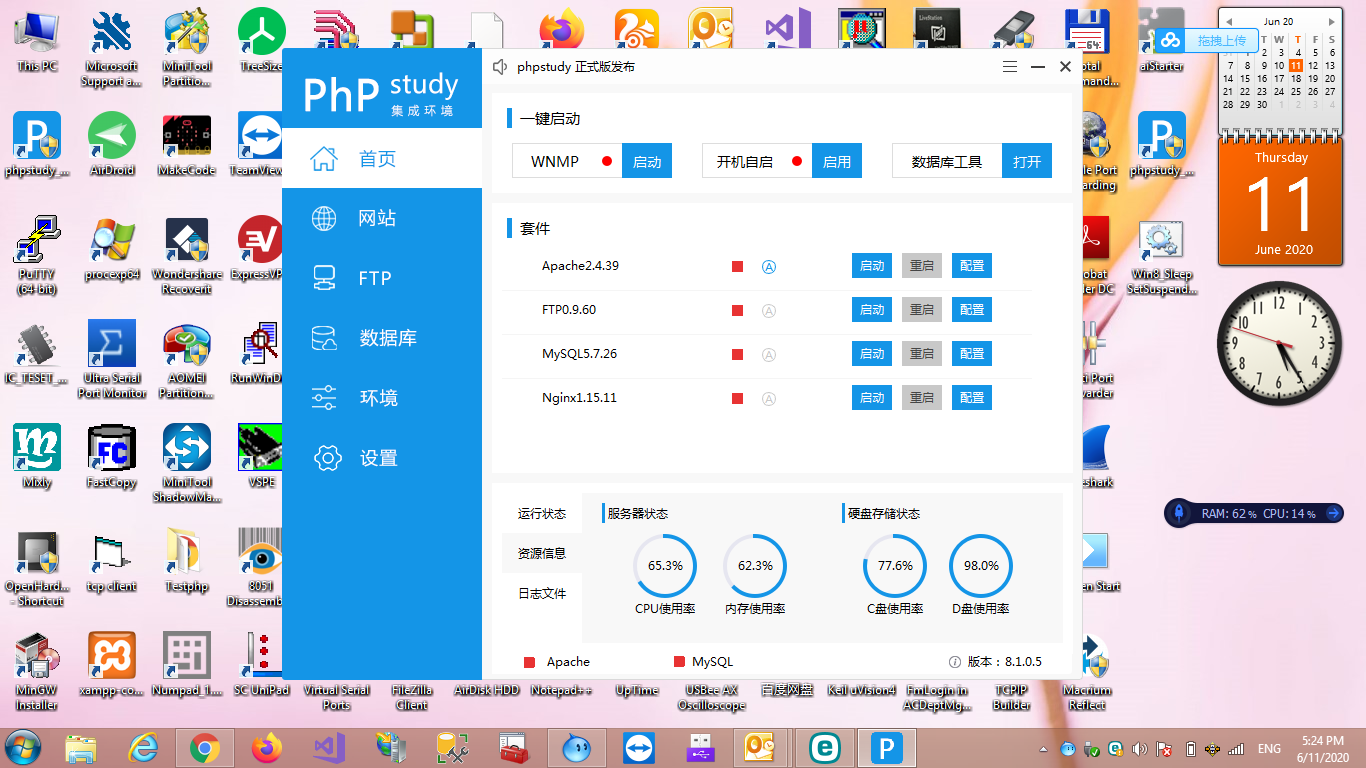Image resolution: width=1366 pixels, height=768 pixels.
Task: Click the taskbar clock 5:24 PM
Action: (x=1322, y=748)
